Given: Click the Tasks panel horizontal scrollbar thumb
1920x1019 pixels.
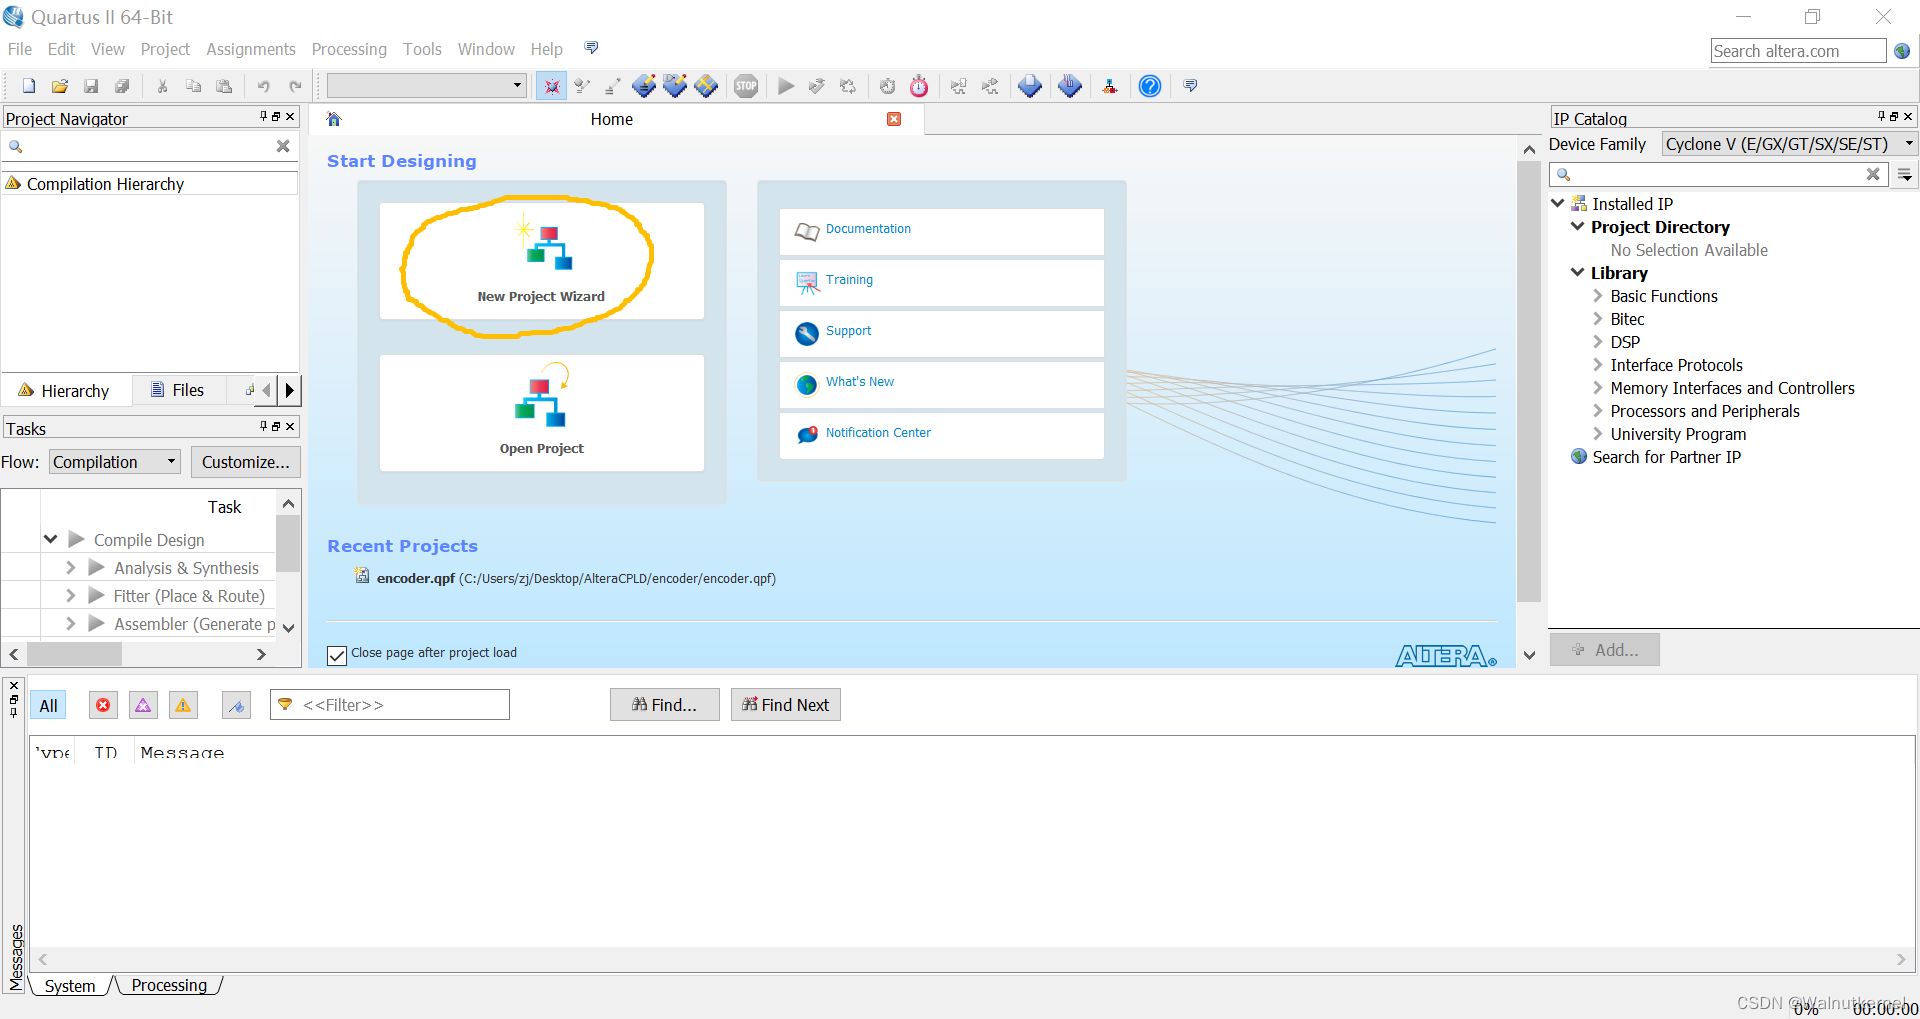Looking at the screenshot, I should 74,654.
